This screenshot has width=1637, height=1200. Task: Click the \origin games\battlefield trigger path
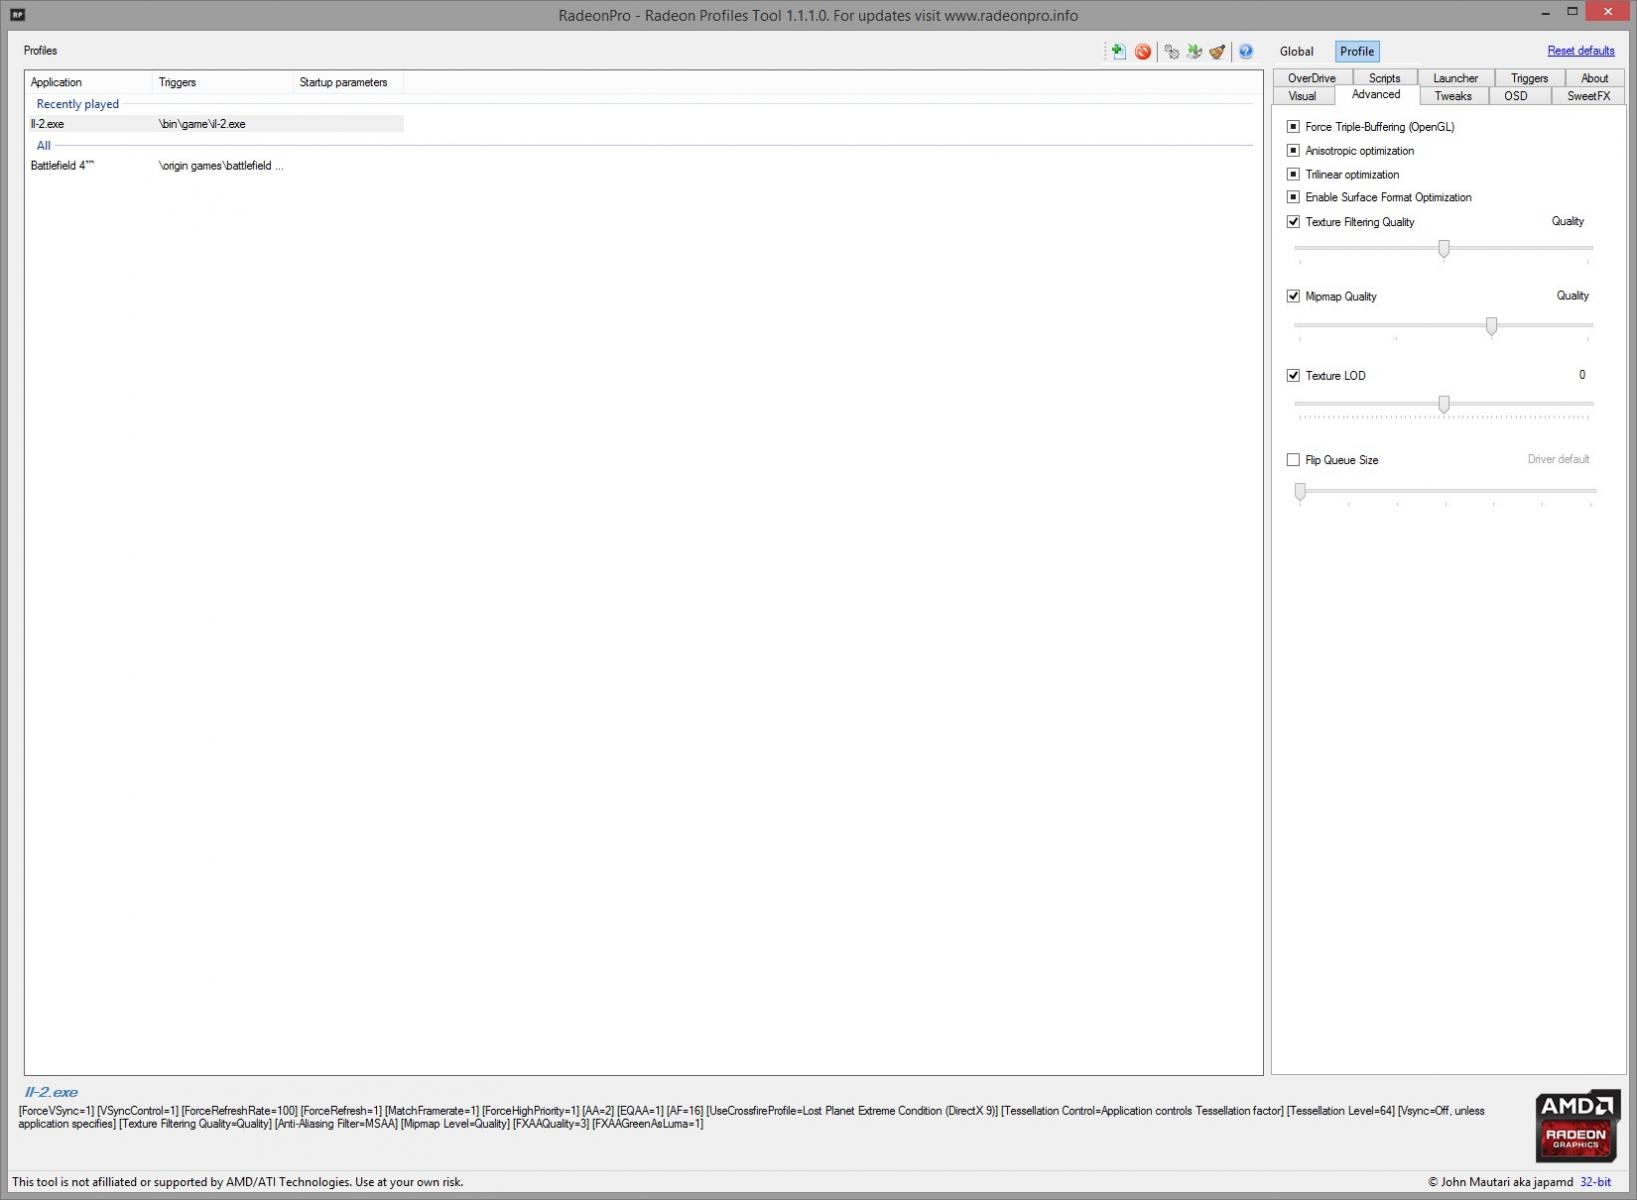221,166
